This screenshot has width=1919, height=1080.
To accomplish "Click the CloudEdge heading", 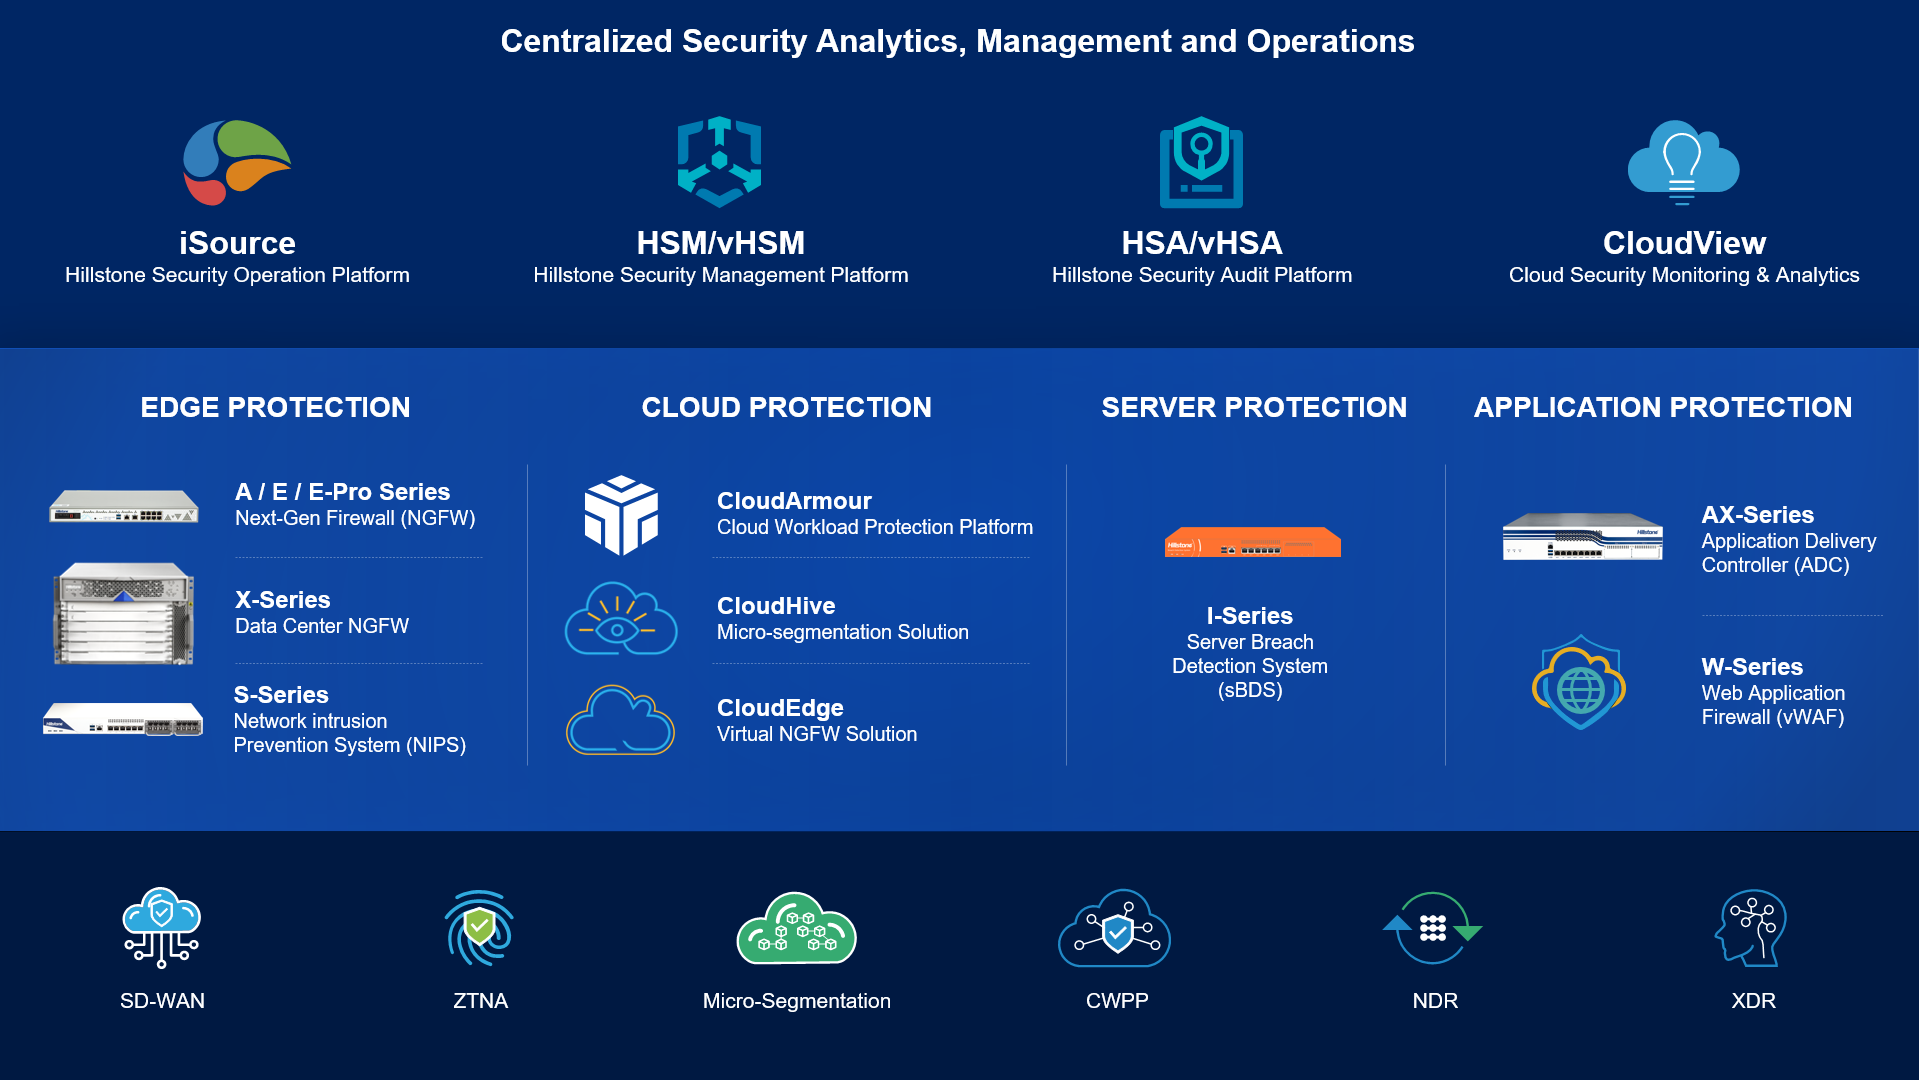I will [780, 708].
